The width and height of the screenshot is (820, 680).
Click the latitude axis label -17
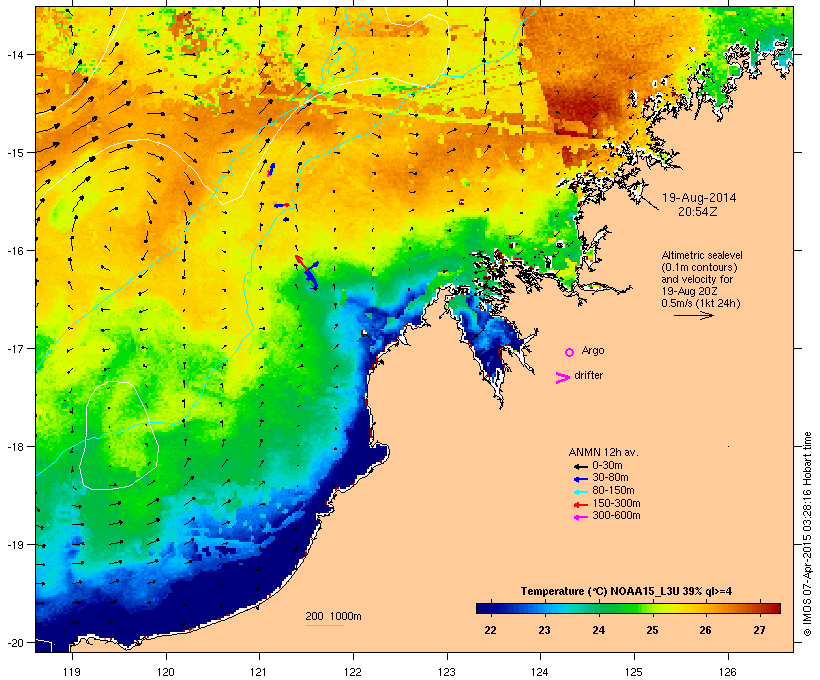point(14,349)
